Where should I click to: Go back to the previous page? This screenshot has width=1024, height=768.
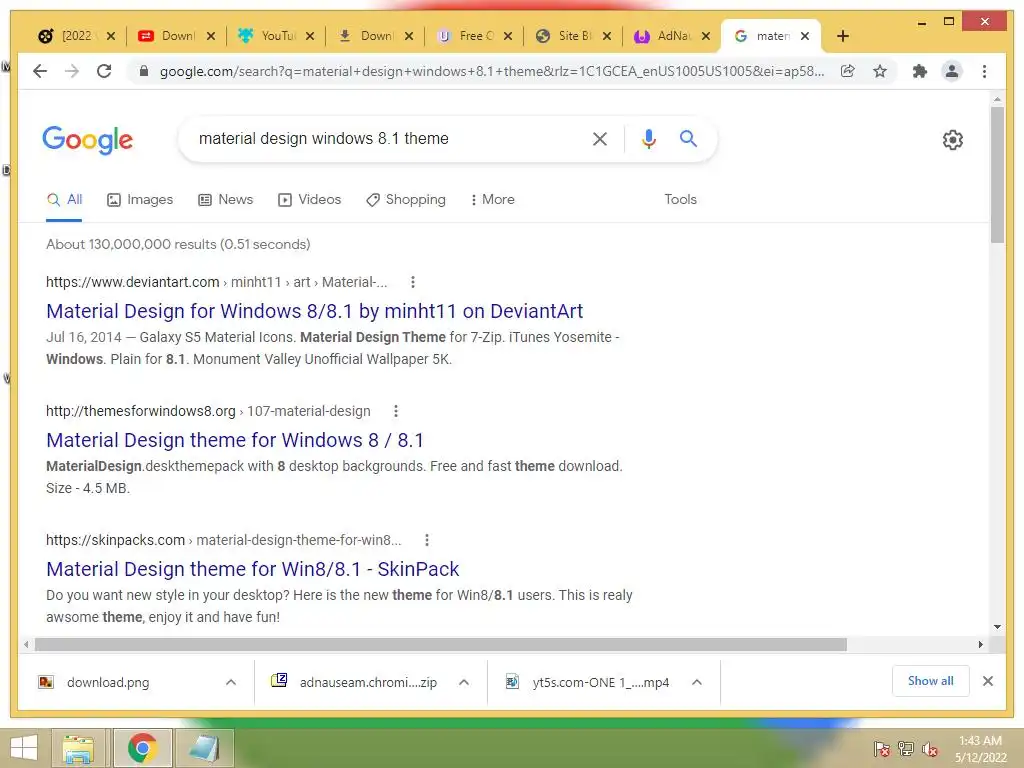(40, 71)
